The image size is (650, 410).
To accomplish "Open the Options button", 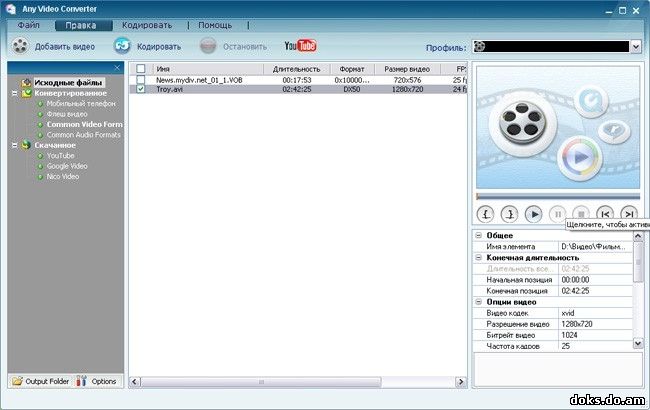I will pos(98,381).
